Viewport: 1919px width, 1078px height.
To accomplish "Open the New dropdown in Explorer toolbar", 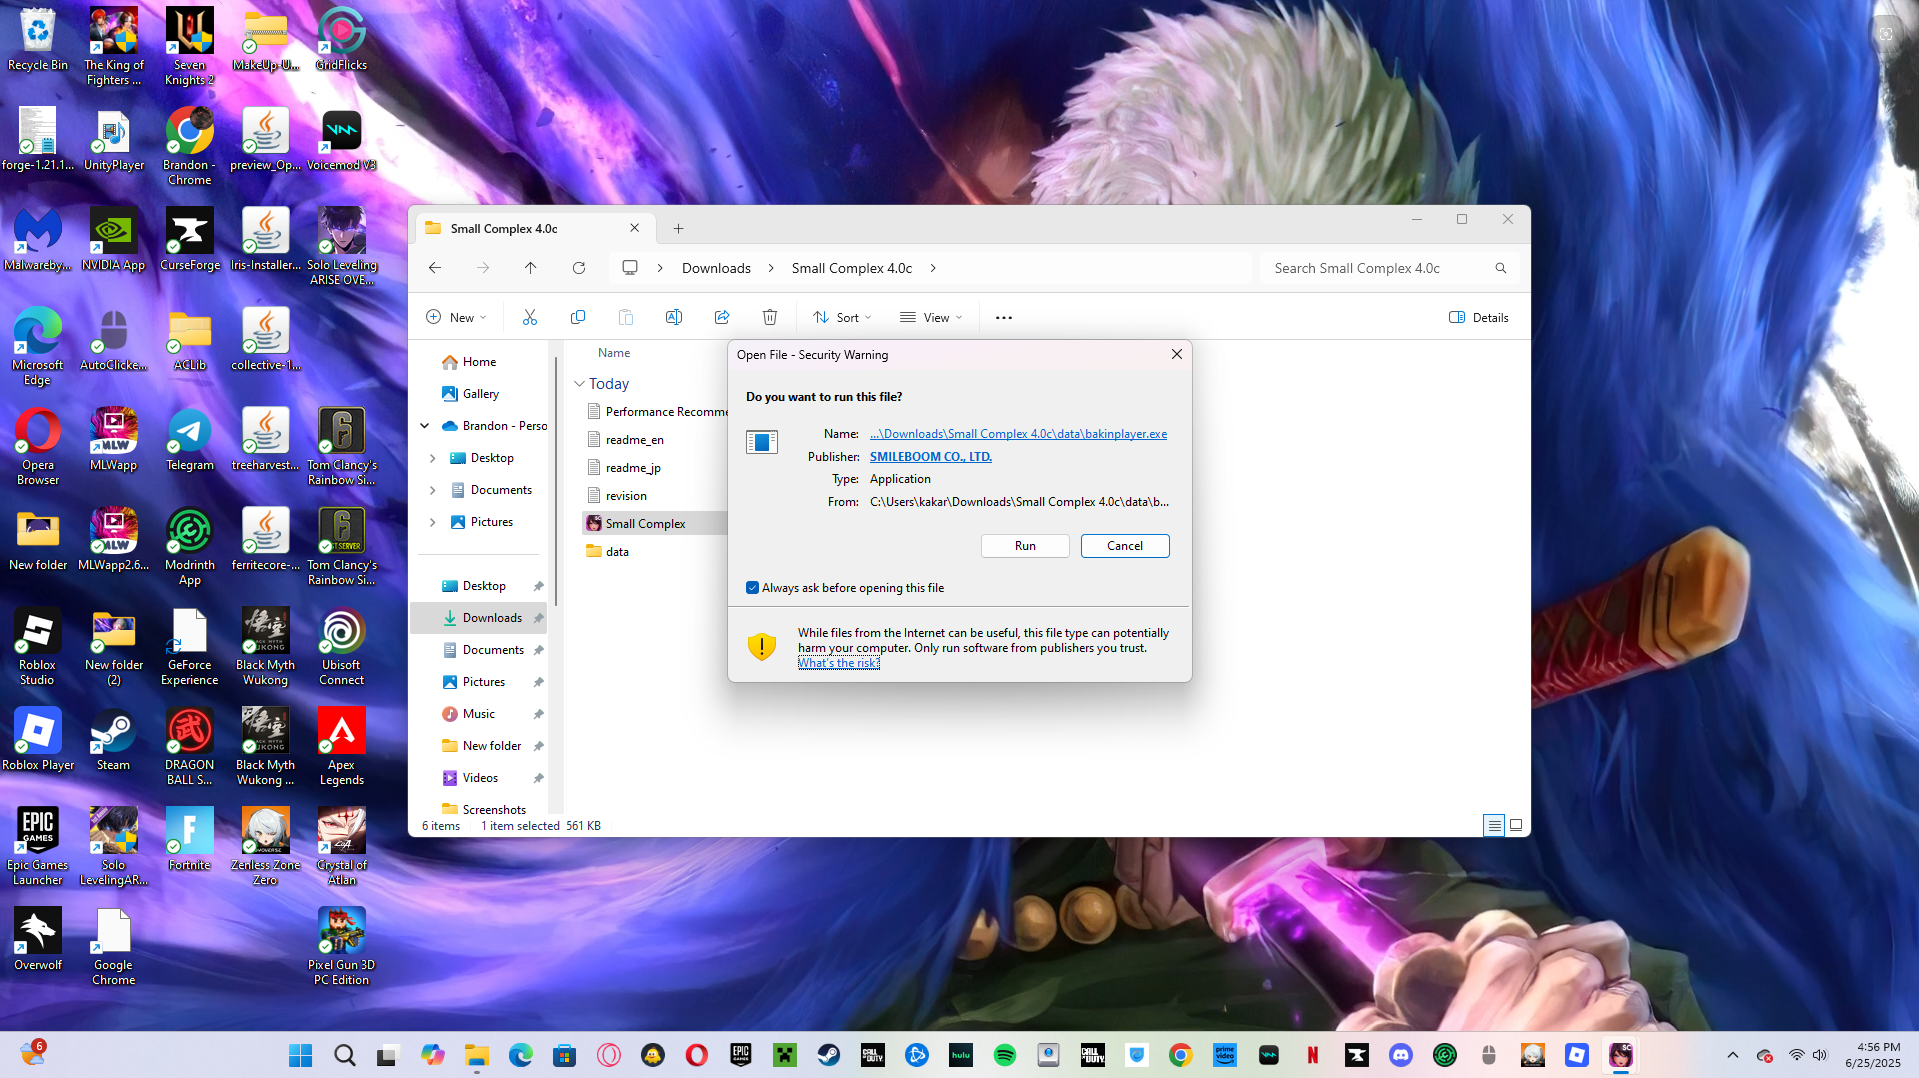I will (x=456, y=317).
